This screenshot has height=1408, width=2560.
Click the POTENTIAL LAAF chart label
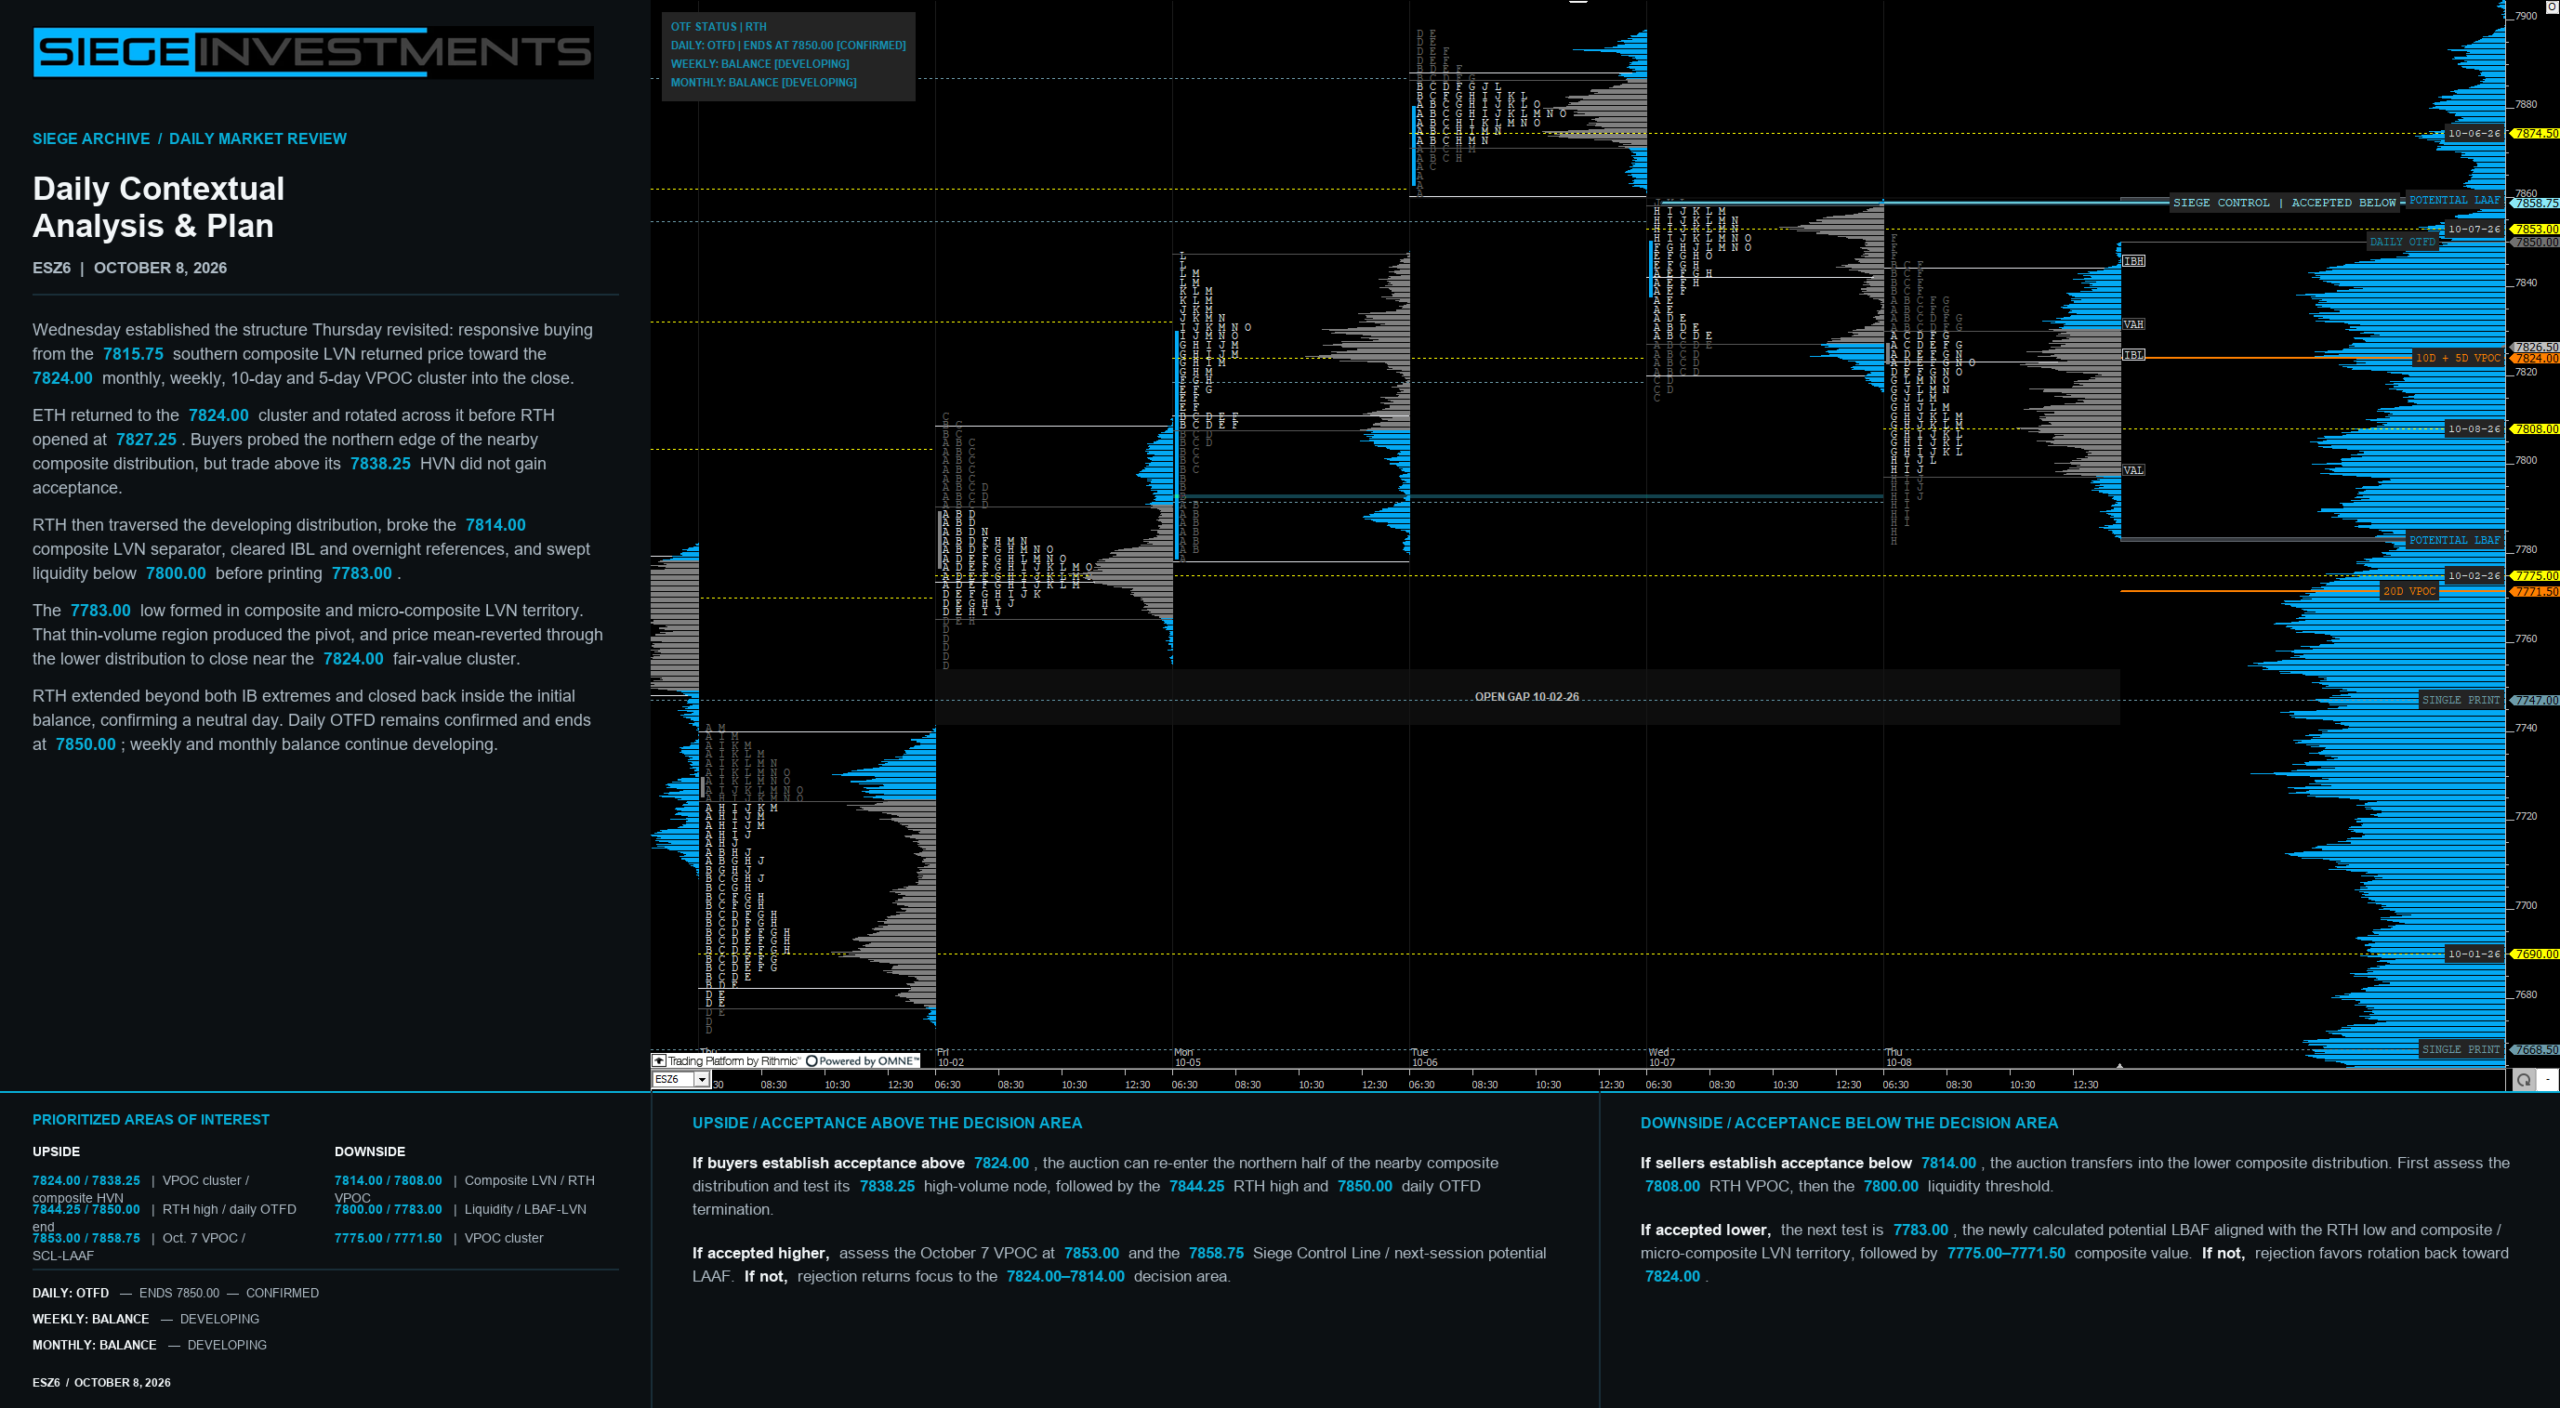pos(2454,200)
